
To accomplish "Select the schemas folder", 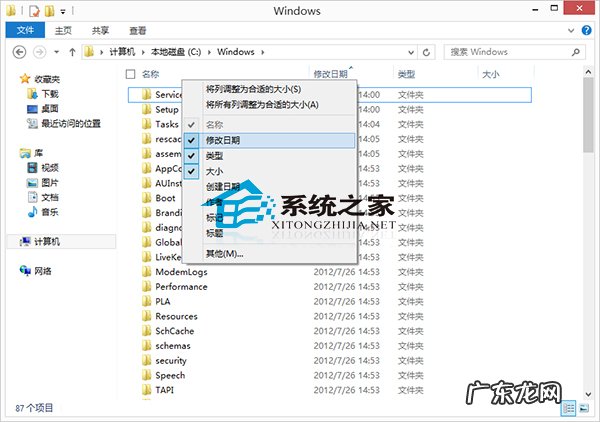I will 173,346.
